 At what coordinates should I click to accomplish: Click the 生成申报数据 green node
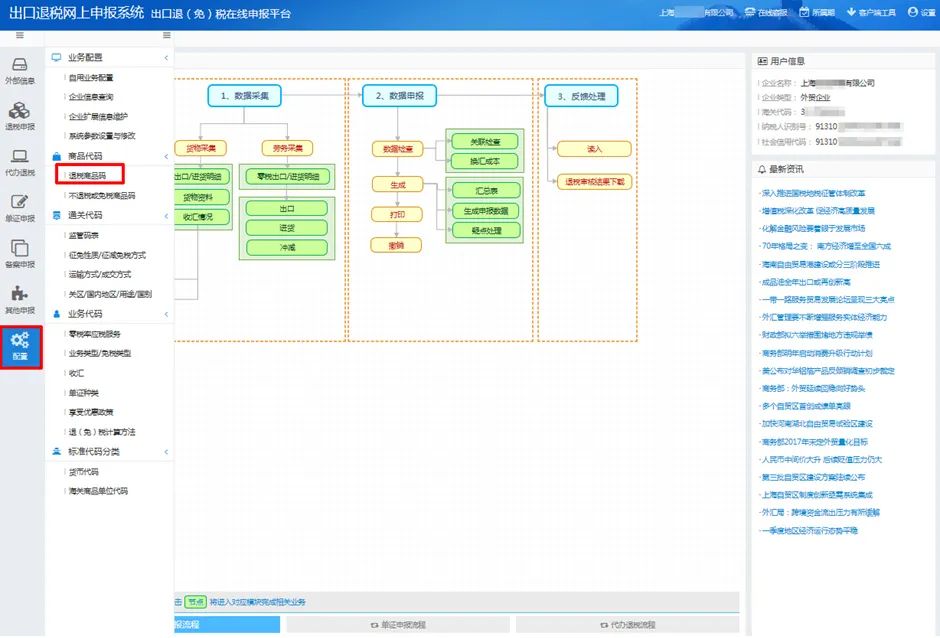[x=486, y=211]
